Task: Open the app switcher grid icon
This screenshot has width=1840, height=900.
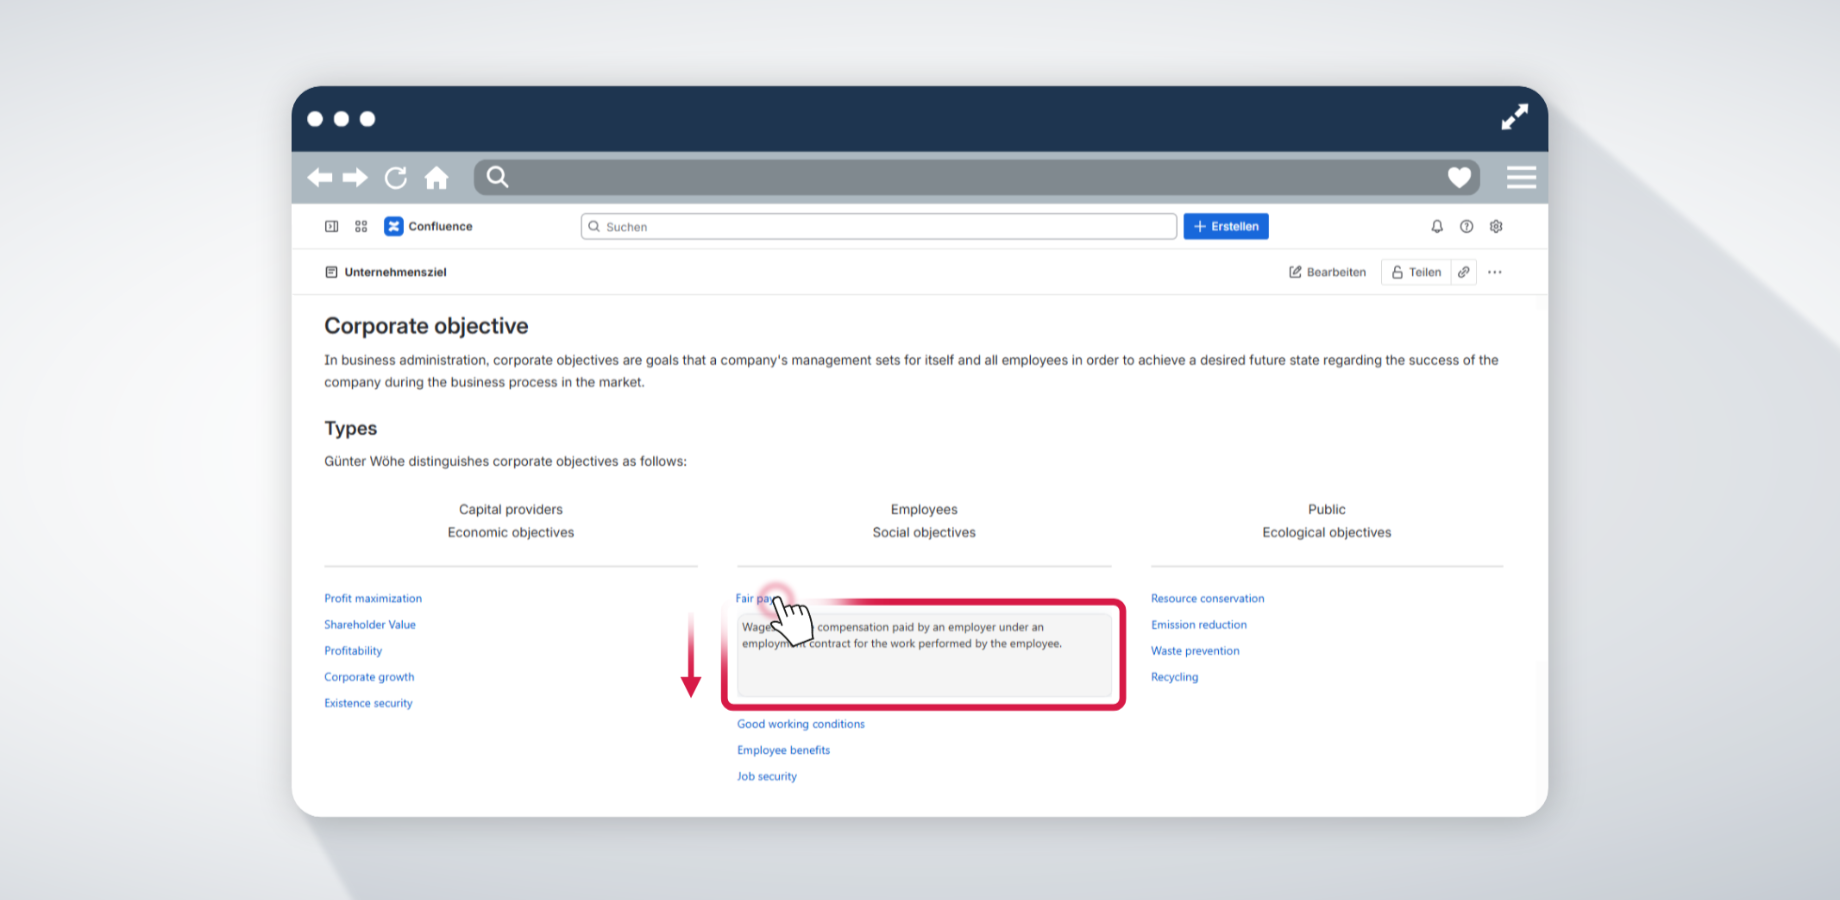Action: (x=361, y=227)
